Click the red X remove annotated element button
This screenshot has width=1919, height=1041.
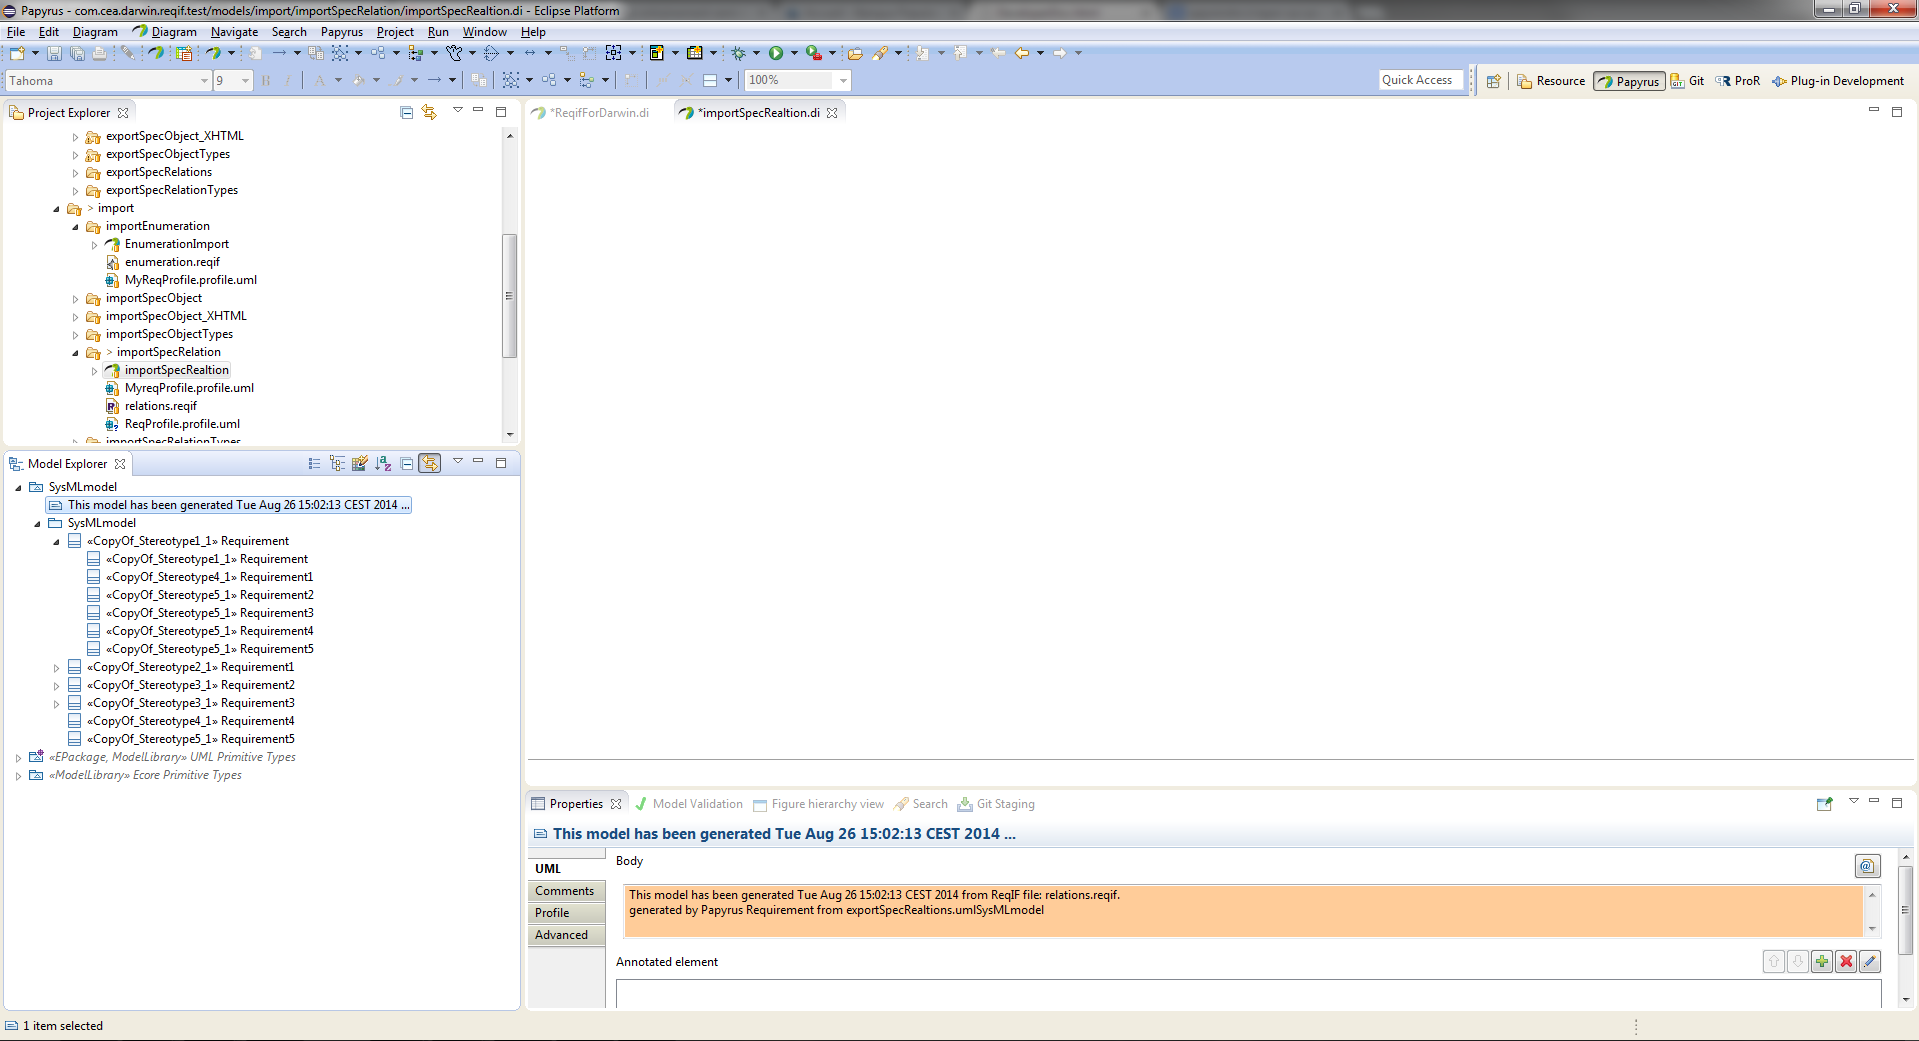(x=1846, y=961)
